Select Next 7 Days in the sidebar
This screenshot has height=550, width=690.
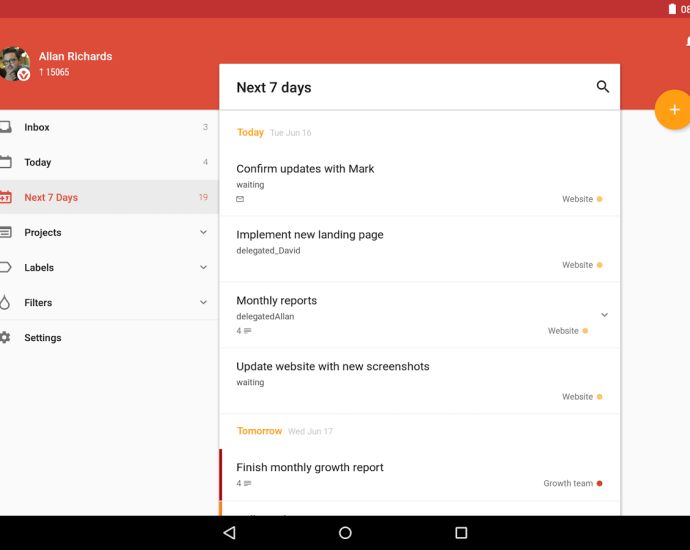[x=109, y=197]
